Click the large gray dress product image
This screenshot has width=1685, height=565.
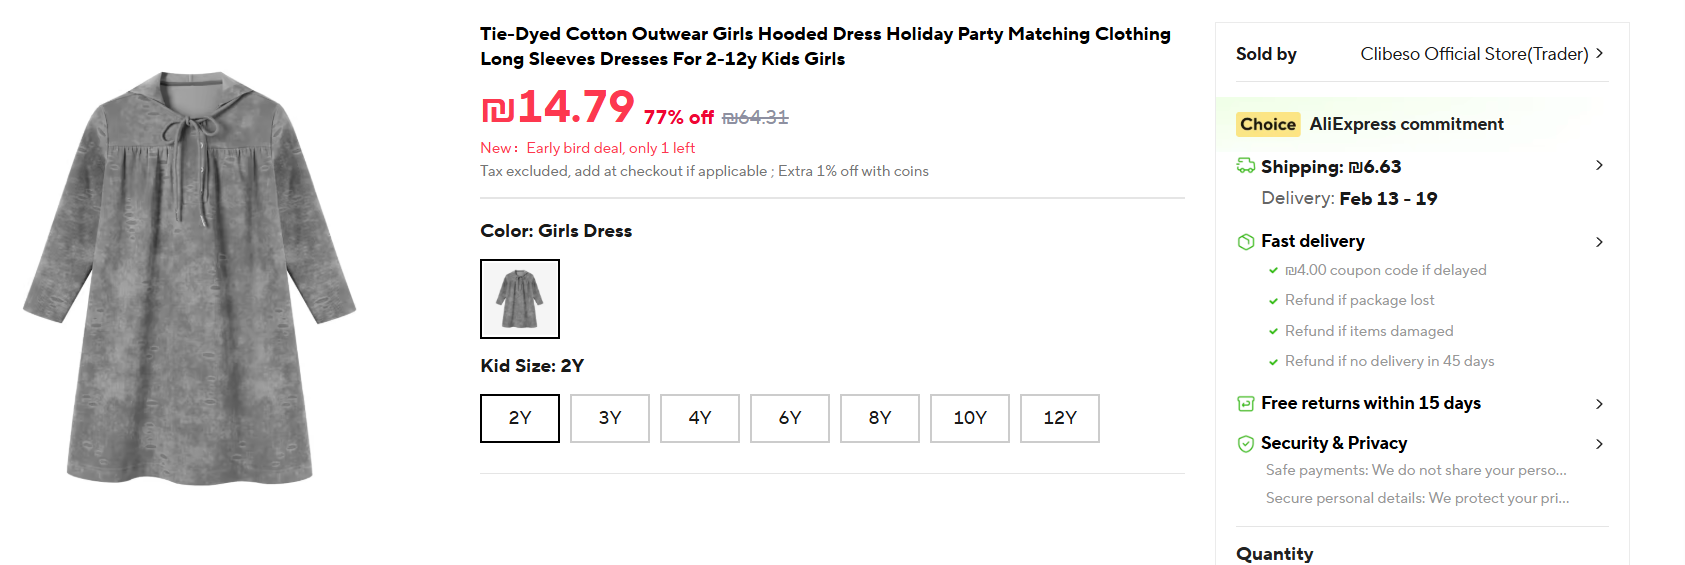(x=190, y=278)
